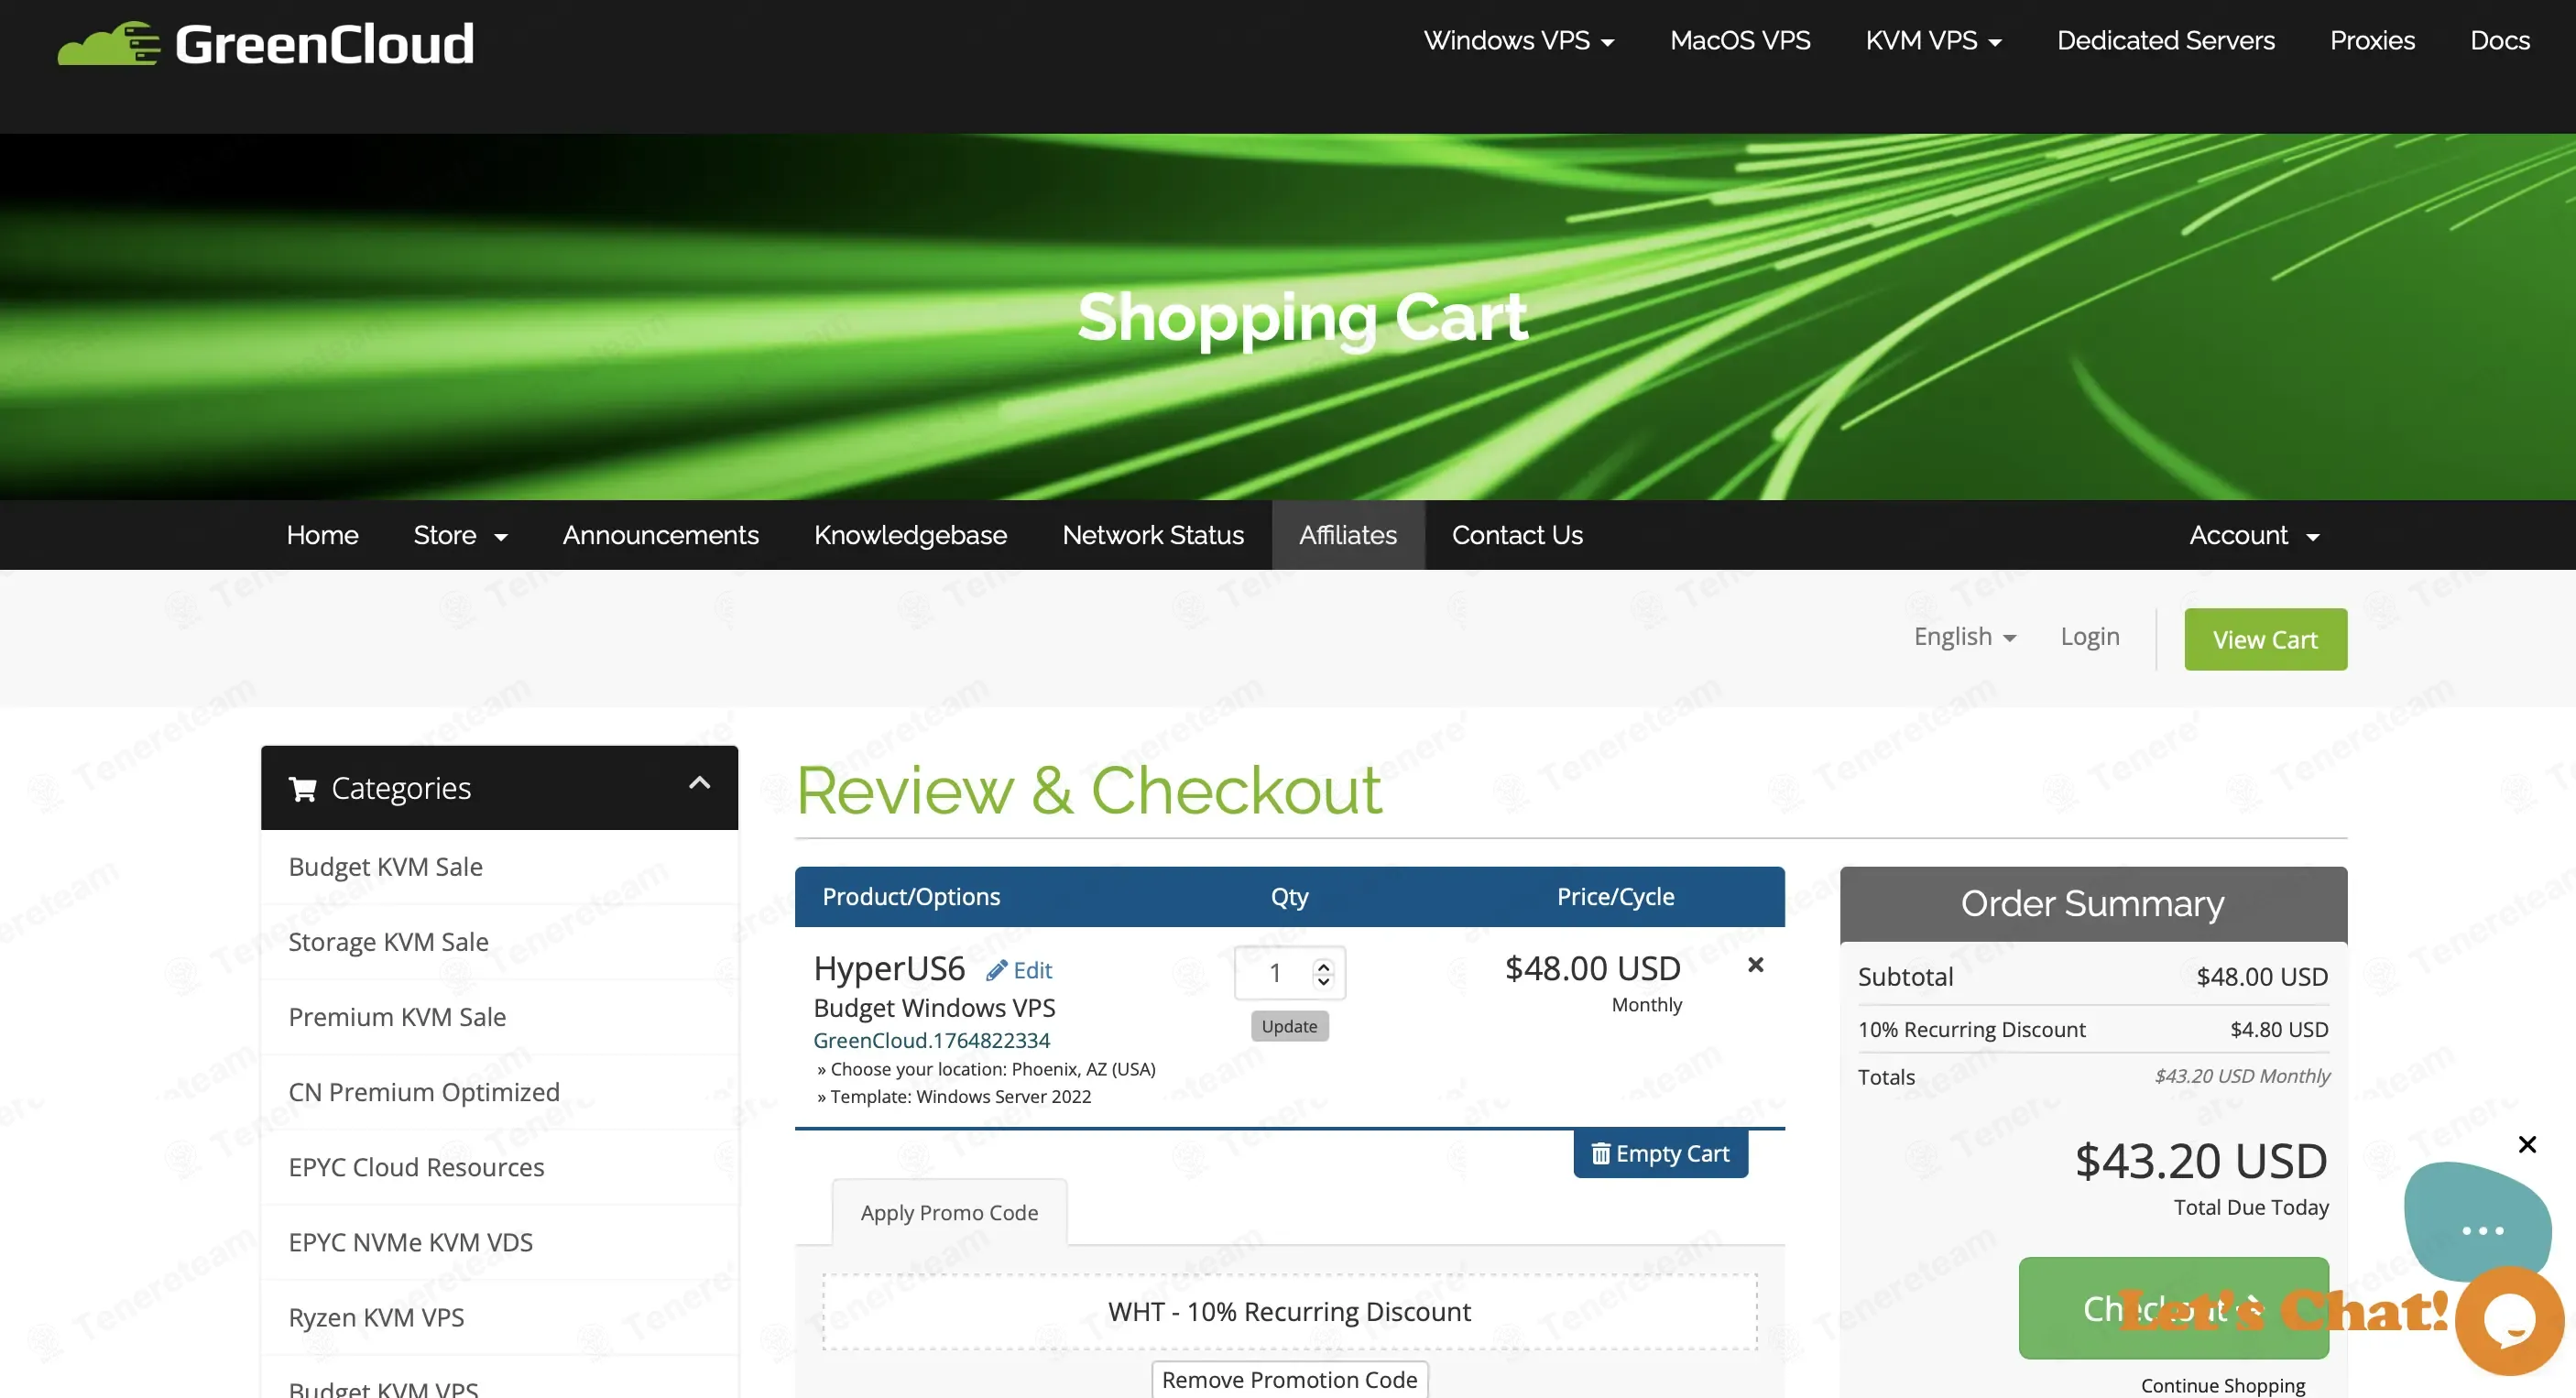Viewport: 2576px width, 1398px height.
Task: Select Budget KVM Sale category
Action: [x=499, y=867]
